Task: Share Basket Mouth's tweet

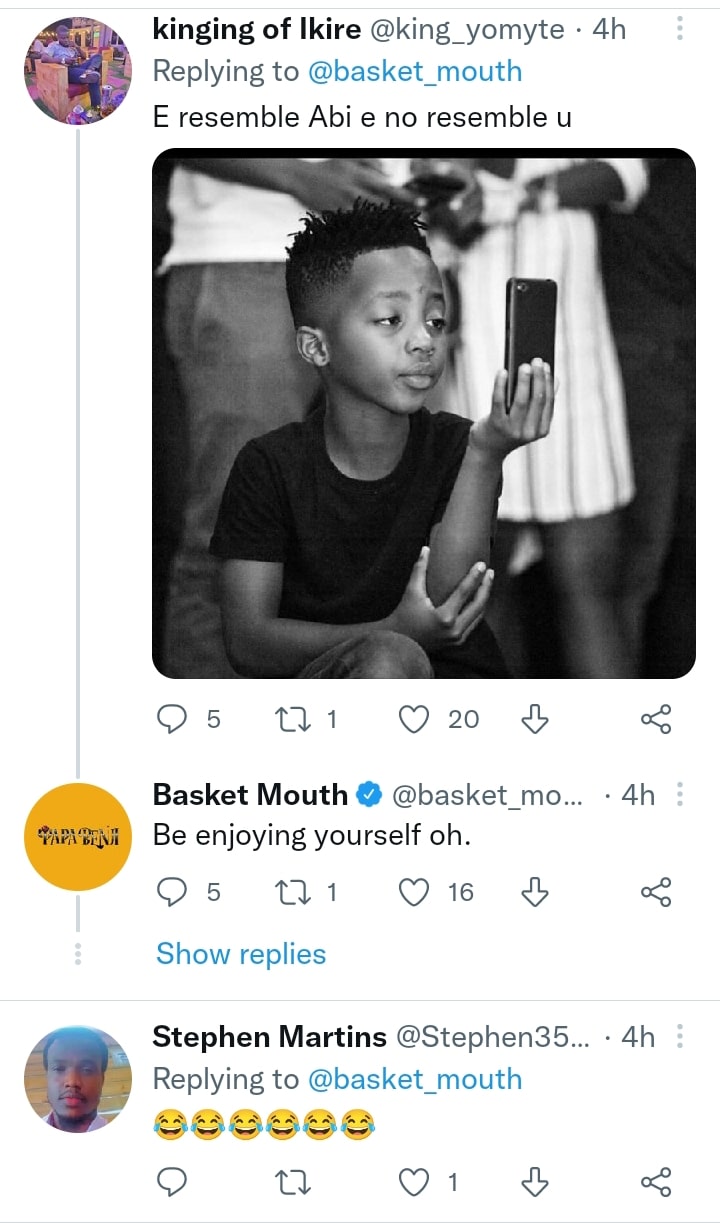Action: [x=655, y=891]
